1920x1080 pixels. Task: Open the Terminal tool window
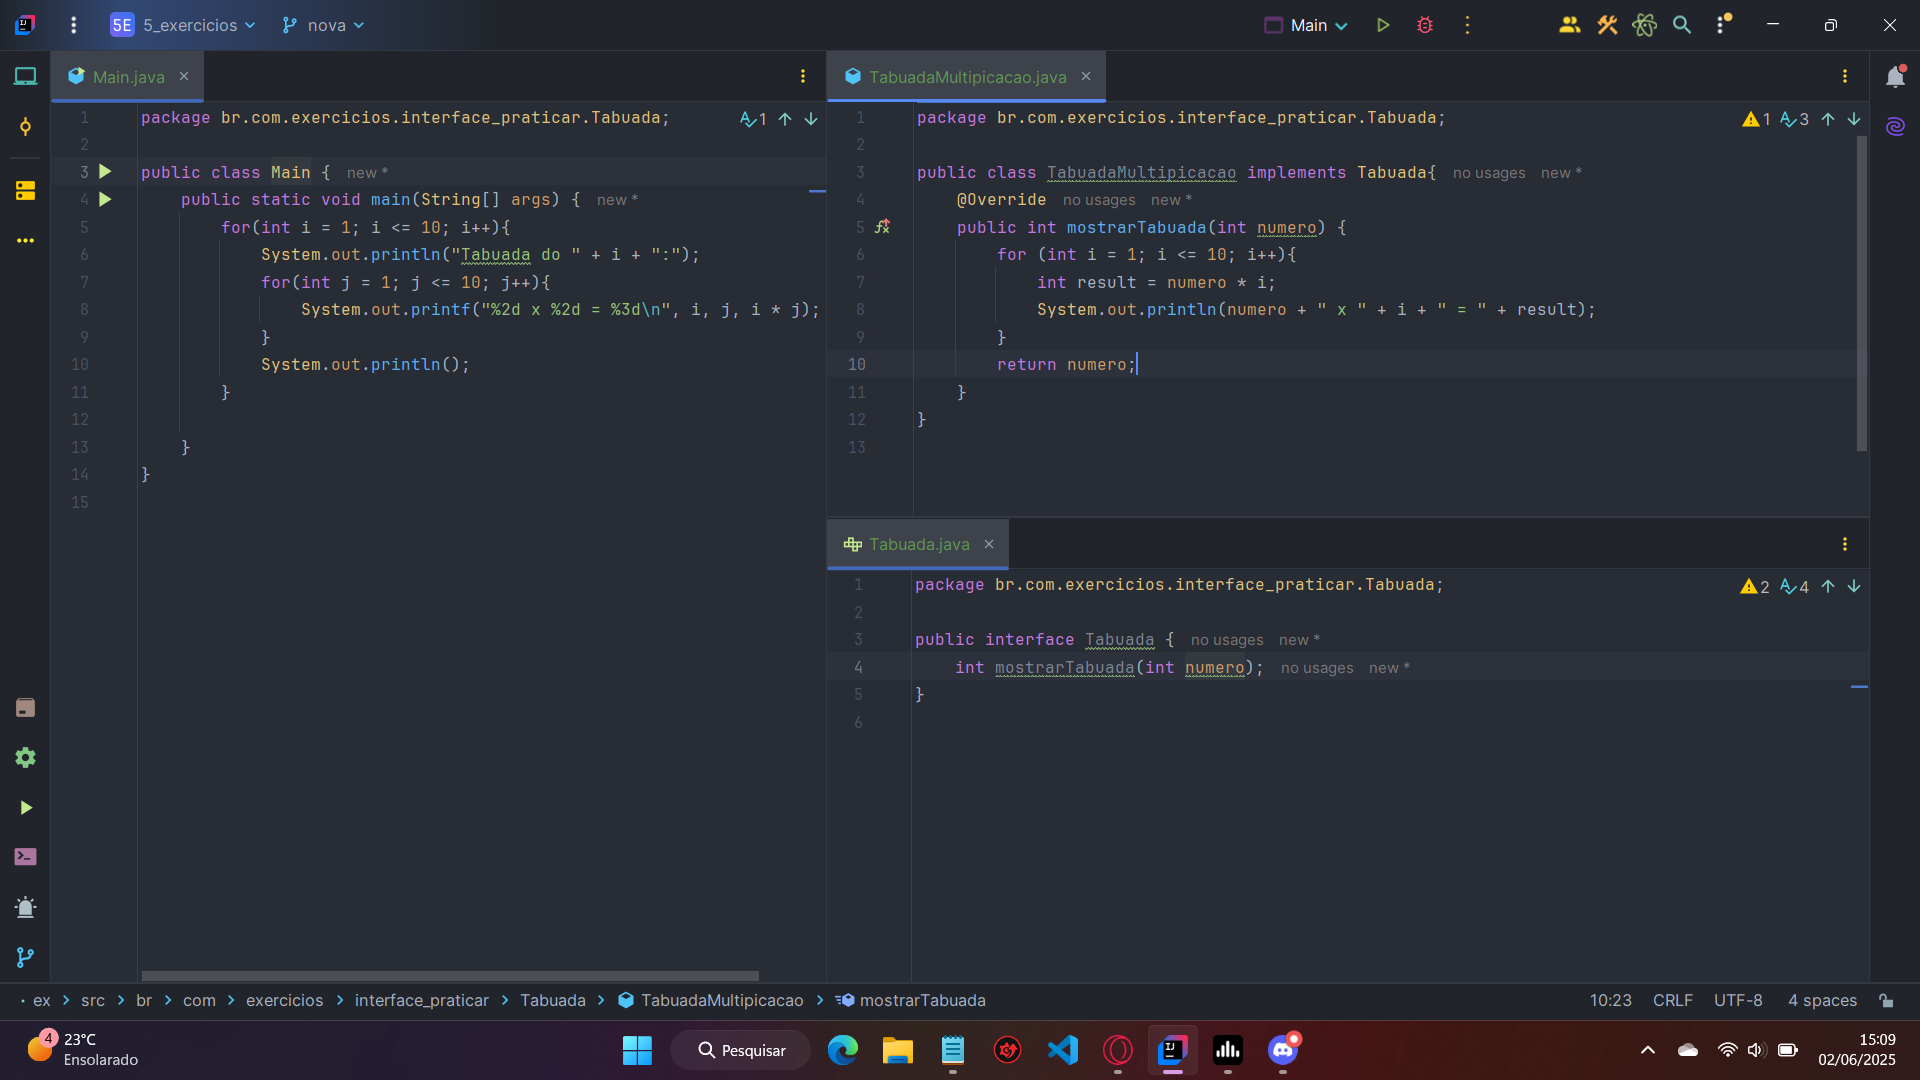(25, 857)
